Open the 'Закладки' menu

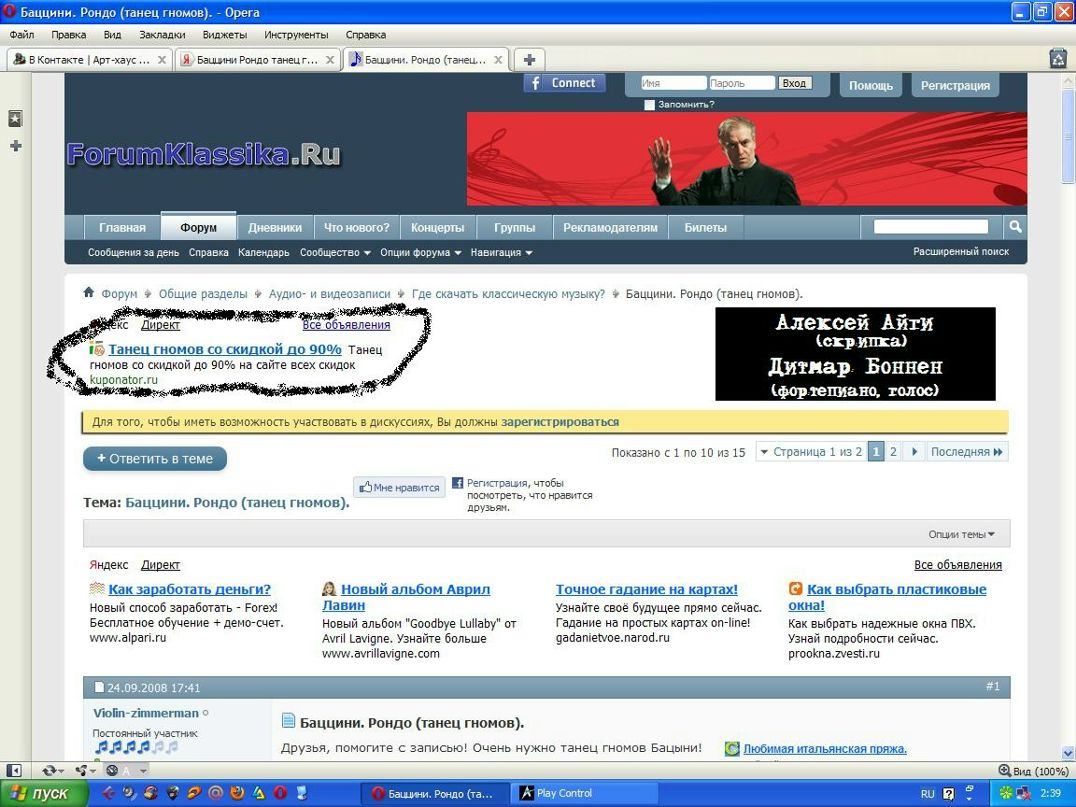click(162, 34)
